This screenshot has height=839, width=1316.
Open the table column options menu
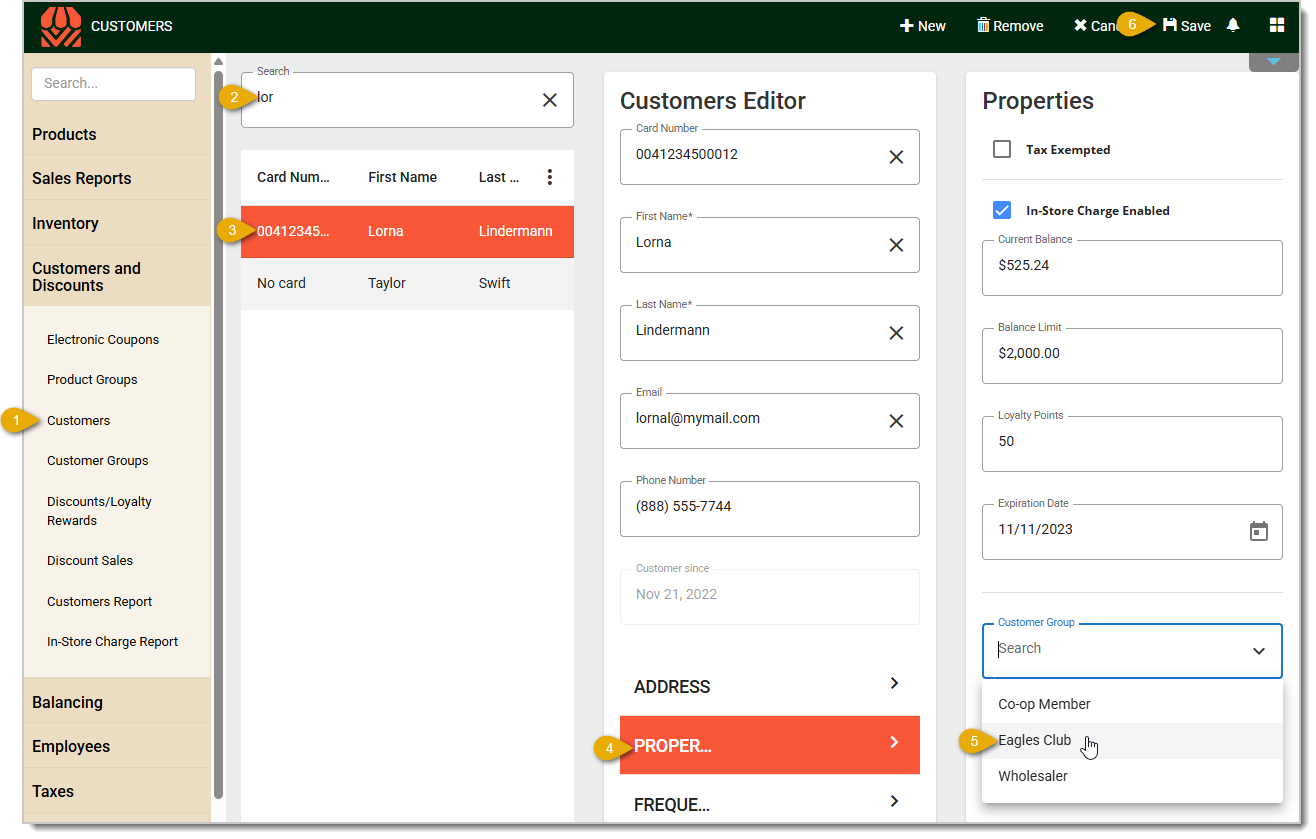pos(549,177)
